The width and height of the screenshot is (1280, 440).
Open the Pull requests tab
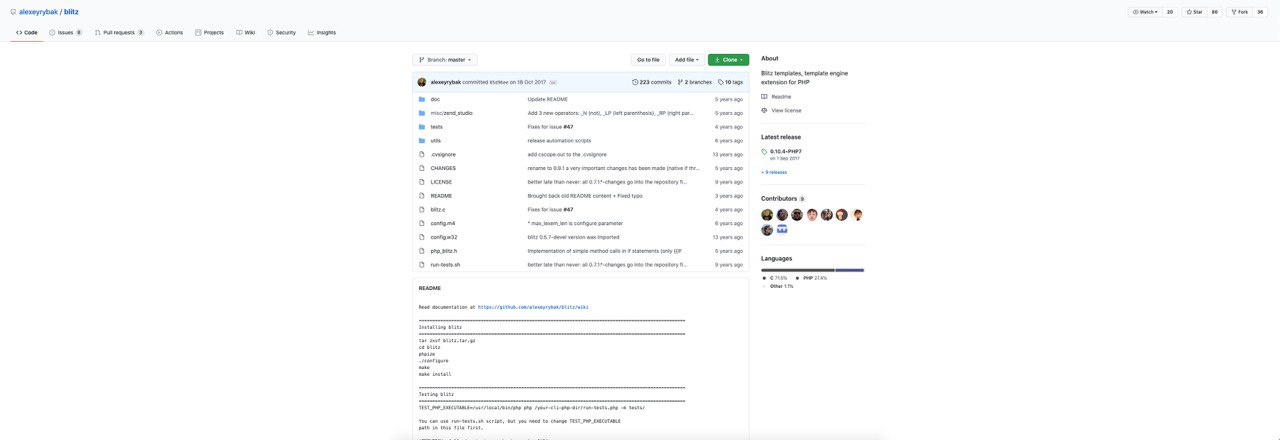pos(119,32)
